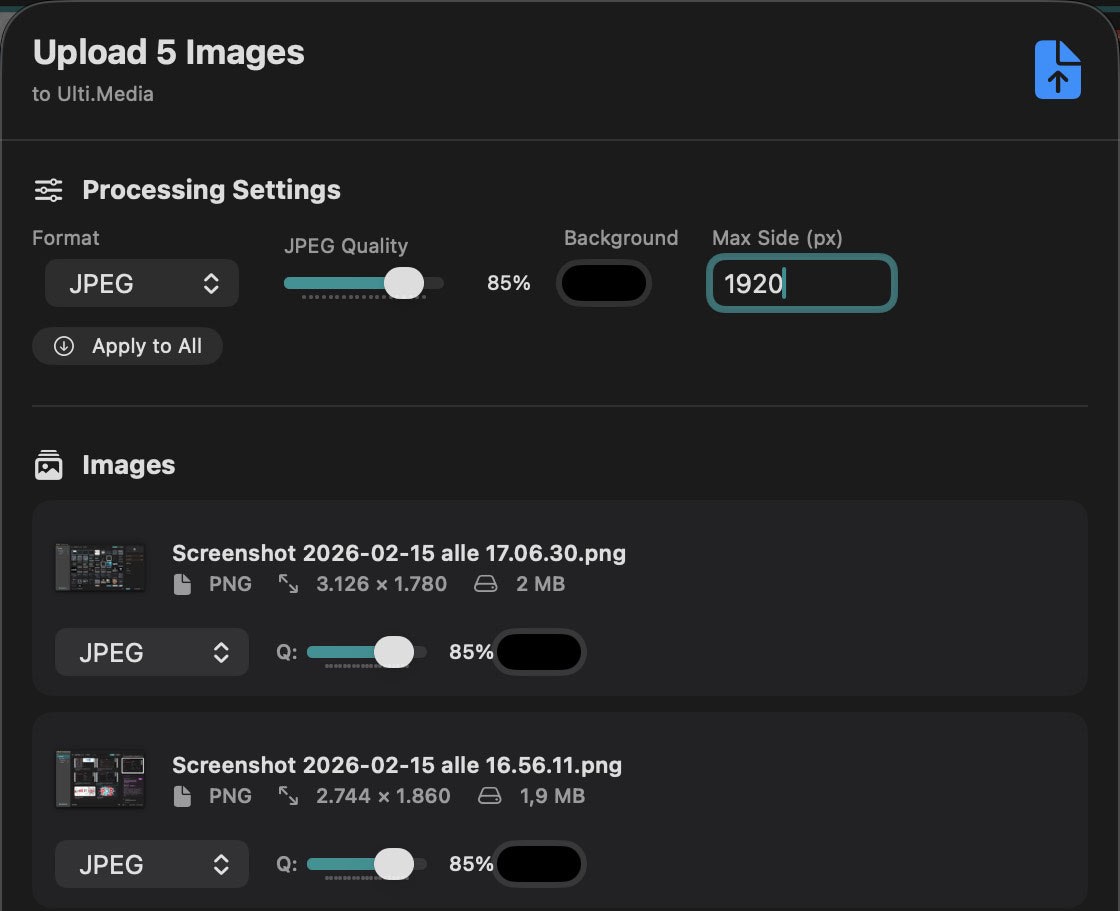Select the Max Side pixel input field
The height and width of the screenshot is (911, 1120).
[800, 283]
